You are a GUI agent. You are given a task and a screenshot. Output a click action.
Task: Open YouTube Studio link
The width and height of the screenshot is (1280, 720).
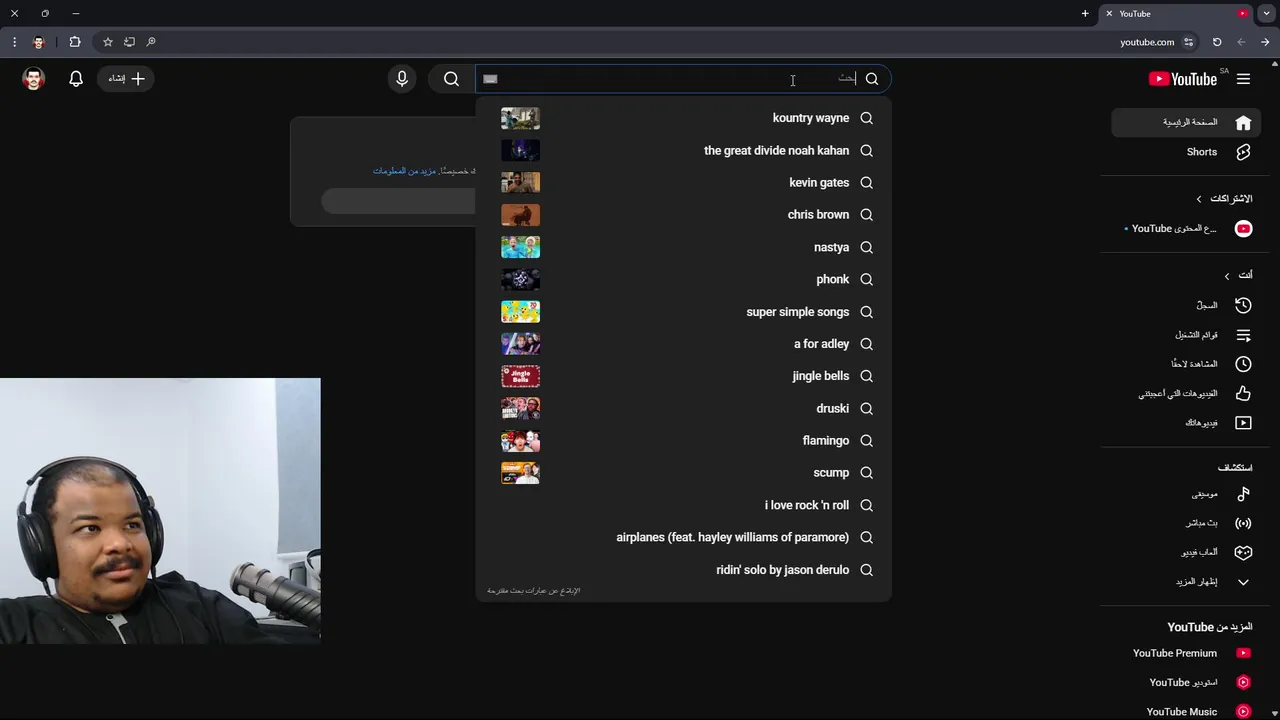pos(1186,682)
